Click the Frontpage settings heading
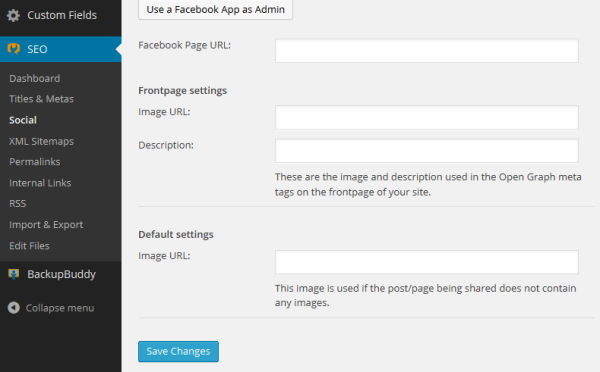Image resolution: width=600 pixels, height=372 pixels. coord(183,91)
